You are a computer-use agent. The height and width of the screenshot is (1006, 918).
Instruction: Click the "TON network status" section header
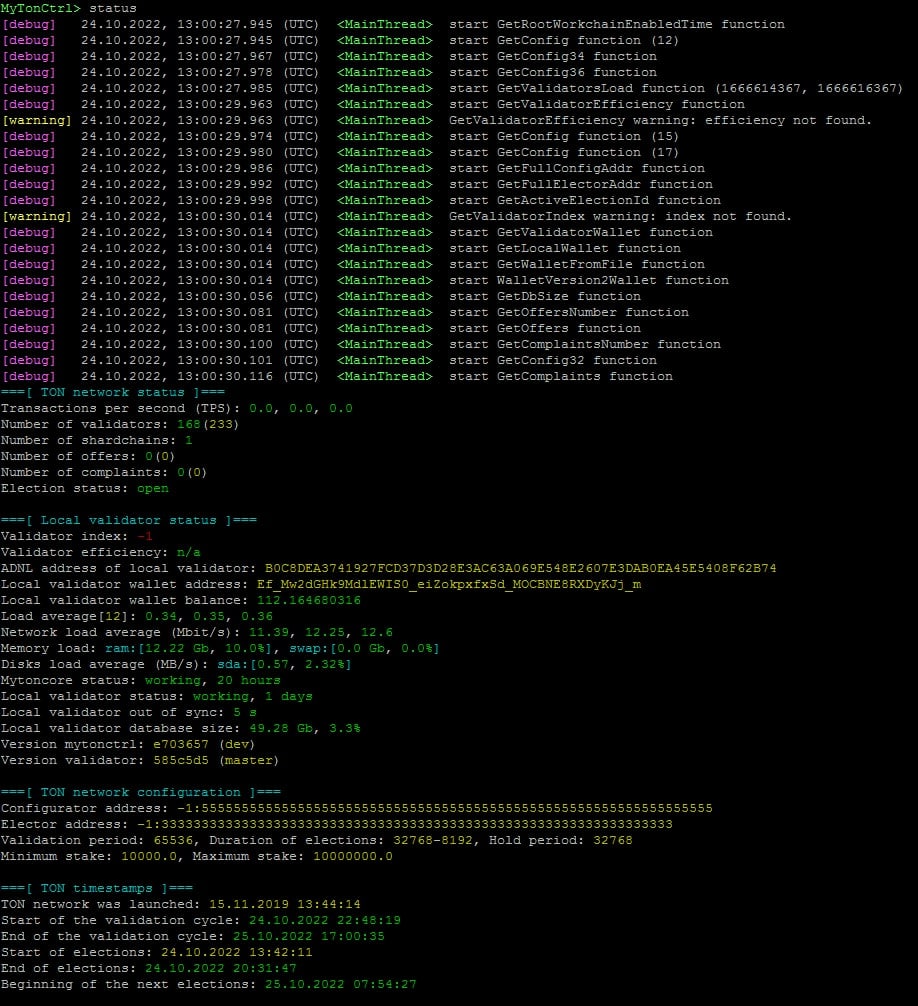click(113, 393)
